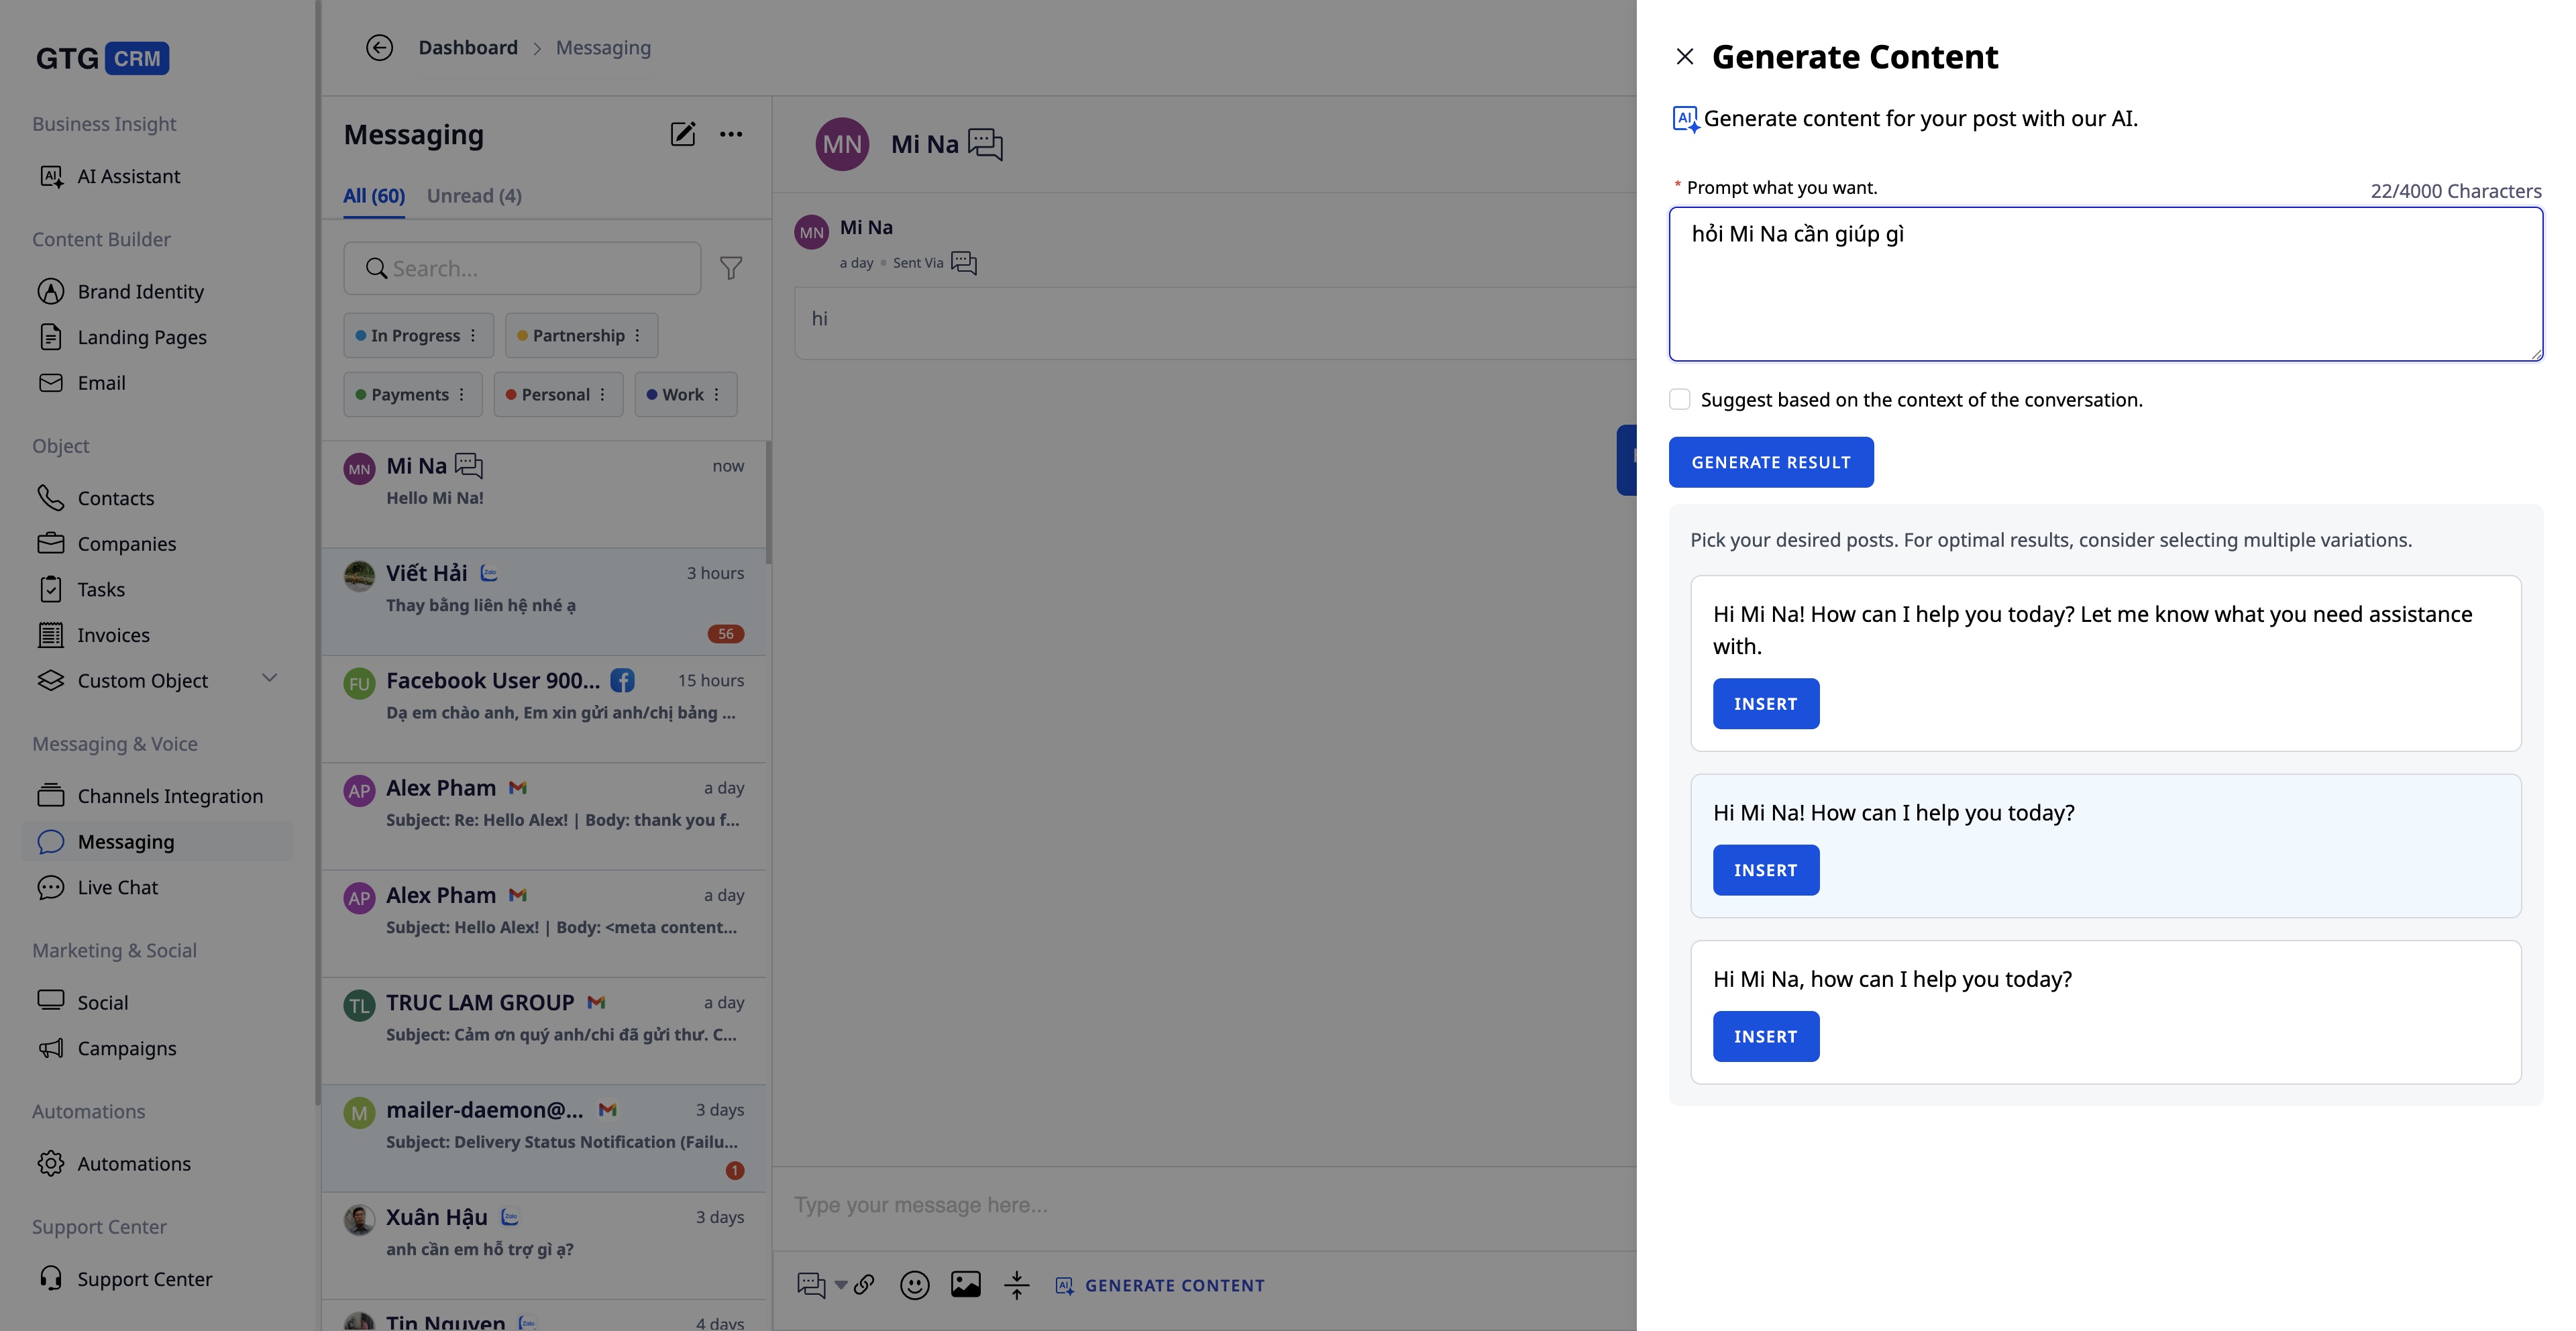Open the Messaging three-dots options menu
Screen dimensions: 2576x1331
coord(731,134)
